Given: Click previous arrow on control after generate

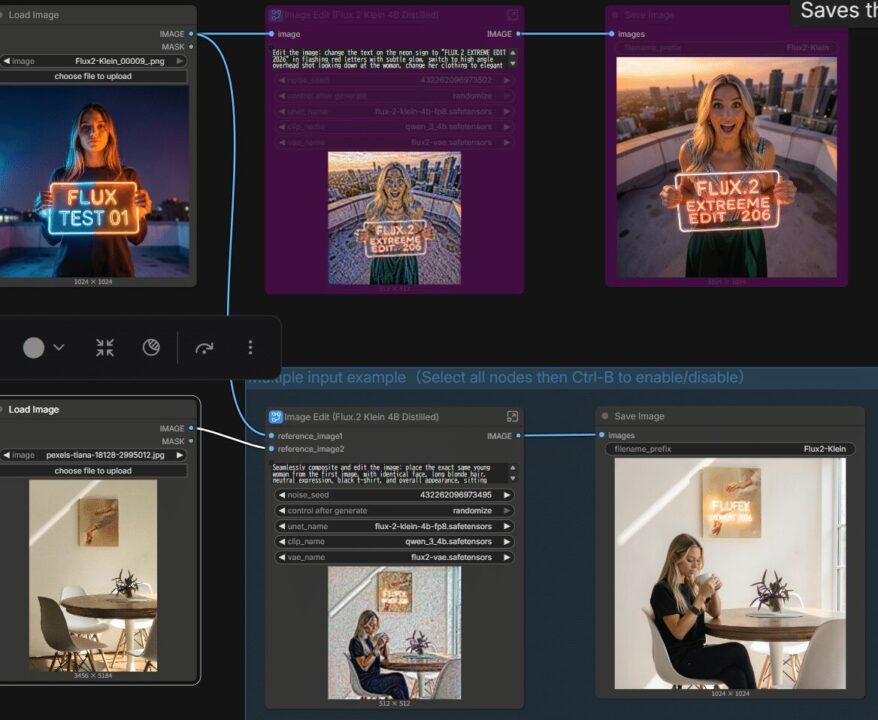Looking at the screenshot, I should [282, 511].
